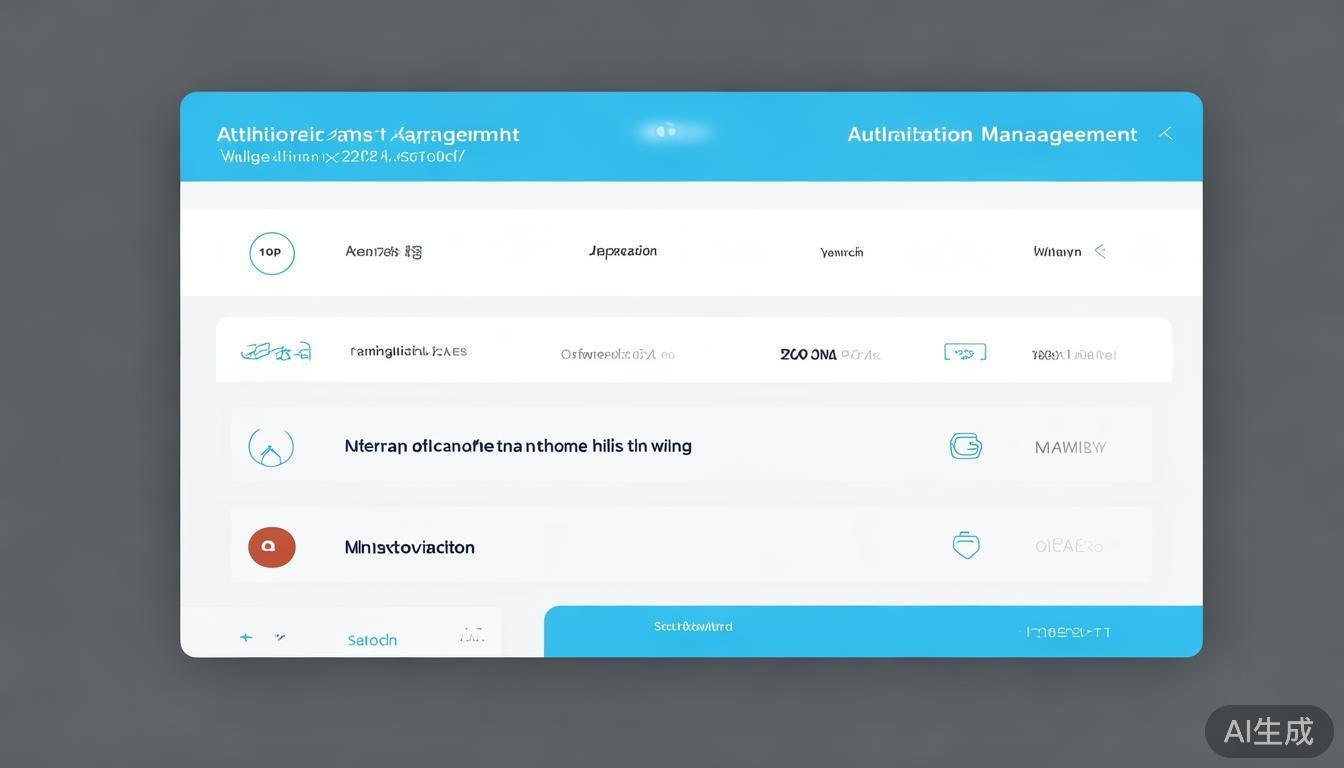Collapse the chevron in the top right header

coord(1164,131)
